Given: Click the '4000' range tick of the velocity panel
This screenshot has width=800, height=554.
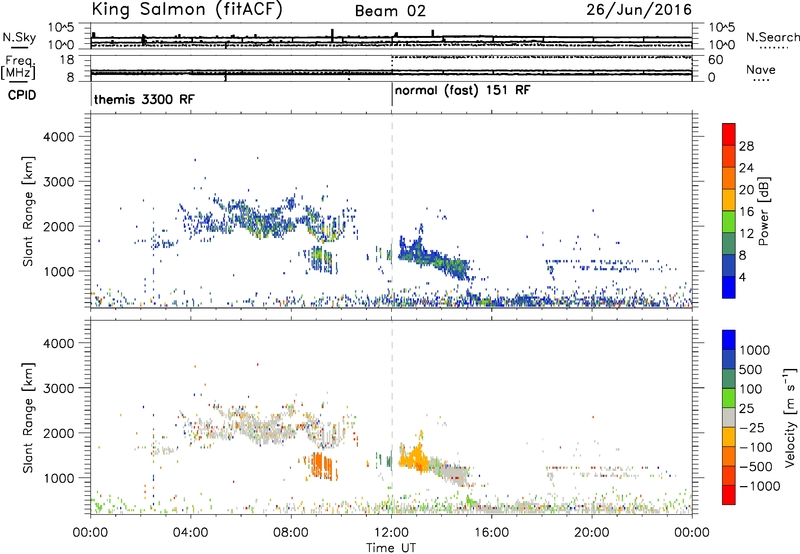Looking at the screenshot, I should point(58,343).
